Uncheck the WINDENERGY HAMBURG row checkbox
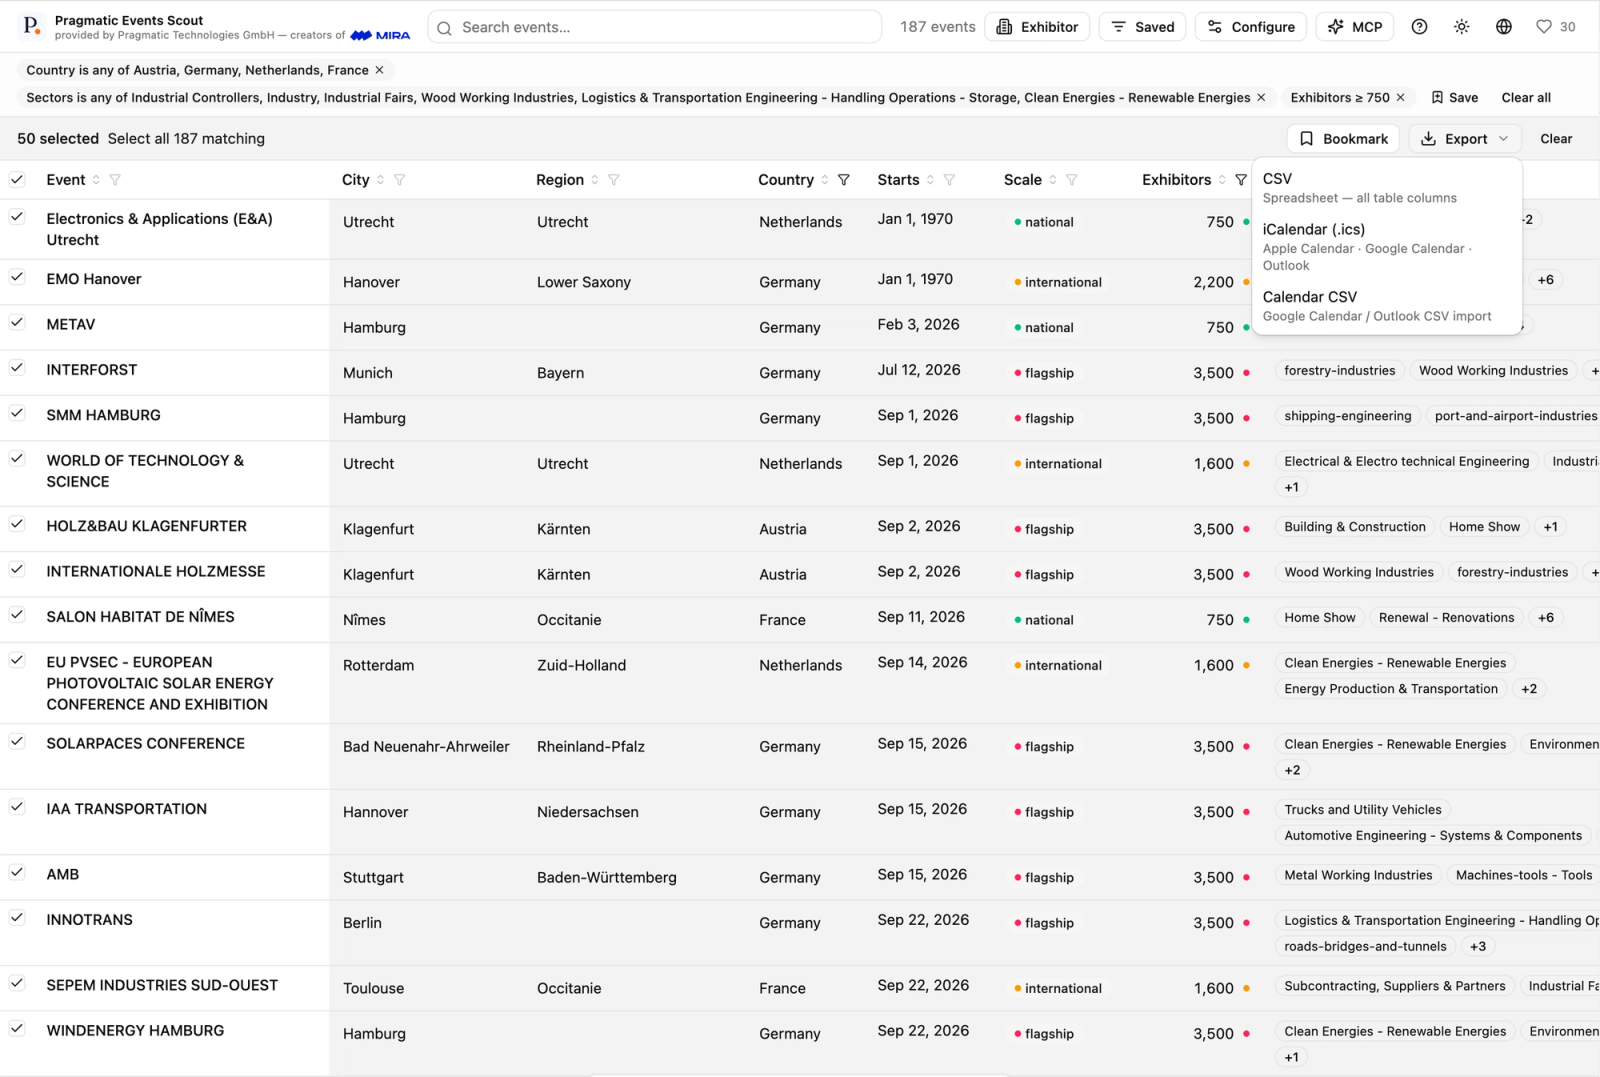This screenshot has width=1600, height=1077. pos(17,1028)
